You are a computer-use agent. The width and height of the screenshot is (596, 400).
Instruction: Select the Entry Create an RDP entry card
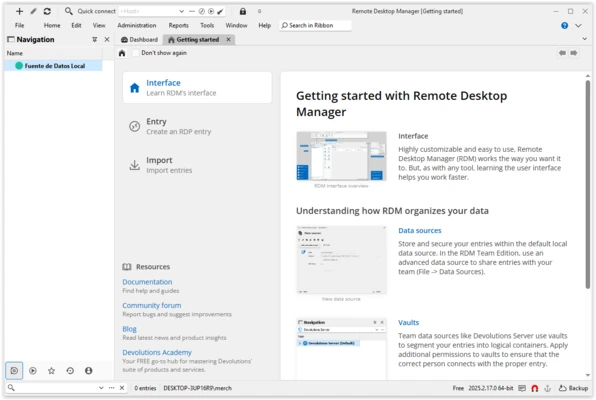pos(197,126)
